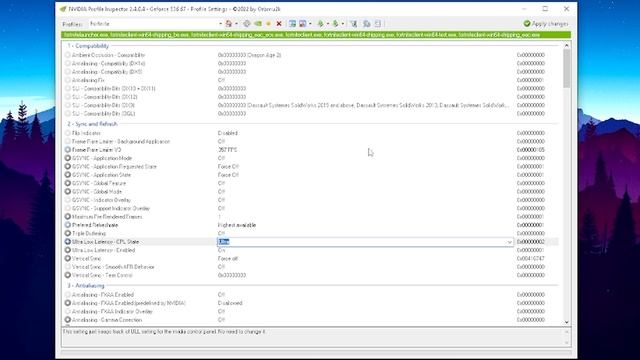This screenshot has width=640, height=360.
Task: Click the Apply changes button
Action: [546, 24]
